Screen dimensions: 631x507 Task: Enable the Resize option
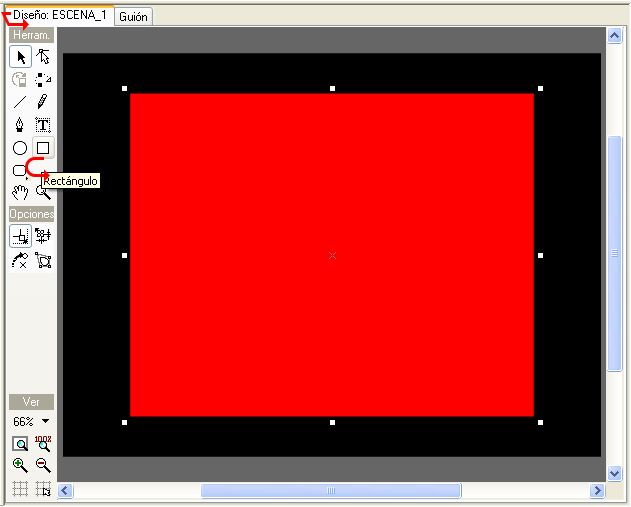click(43, 236)
